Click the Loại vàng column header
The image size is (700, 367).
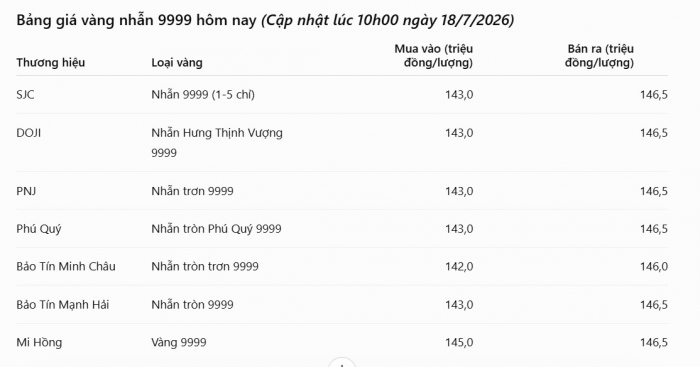[177, 63]
